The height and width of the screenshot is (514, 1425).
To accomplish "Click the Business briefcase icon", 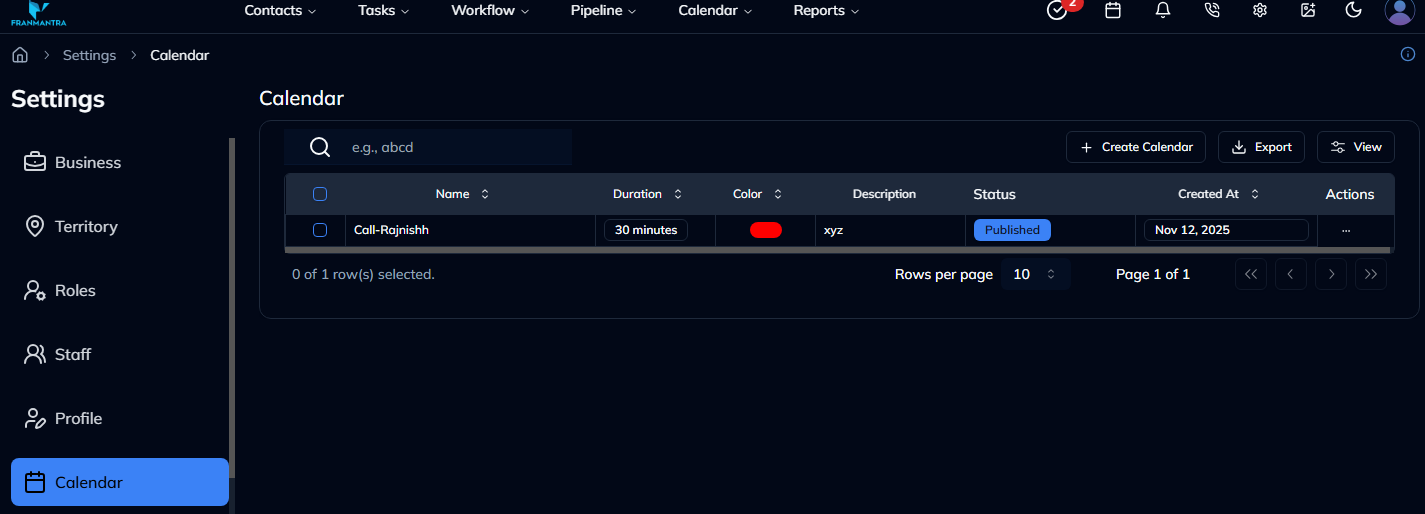I will [x=35, y=162].
